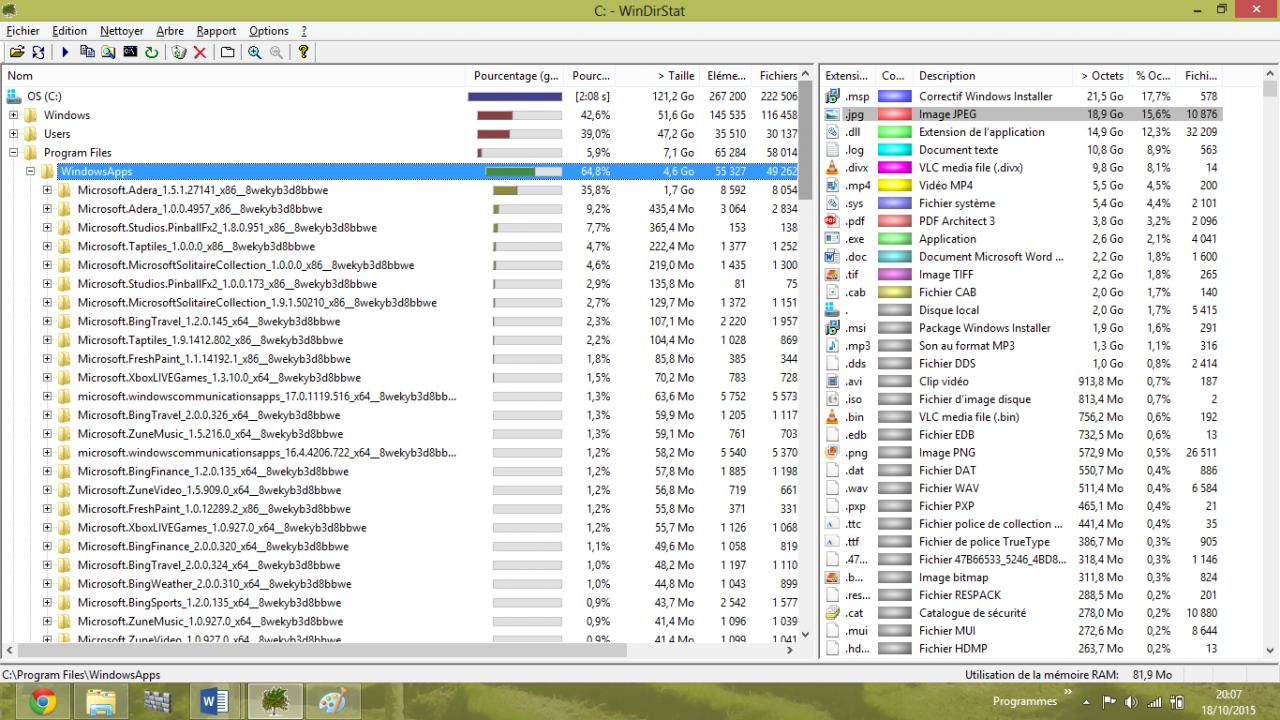Click the Command Prompt Here toolbar icon
The width and height of the screenshot is (1280, 720).
click(130, 52)
